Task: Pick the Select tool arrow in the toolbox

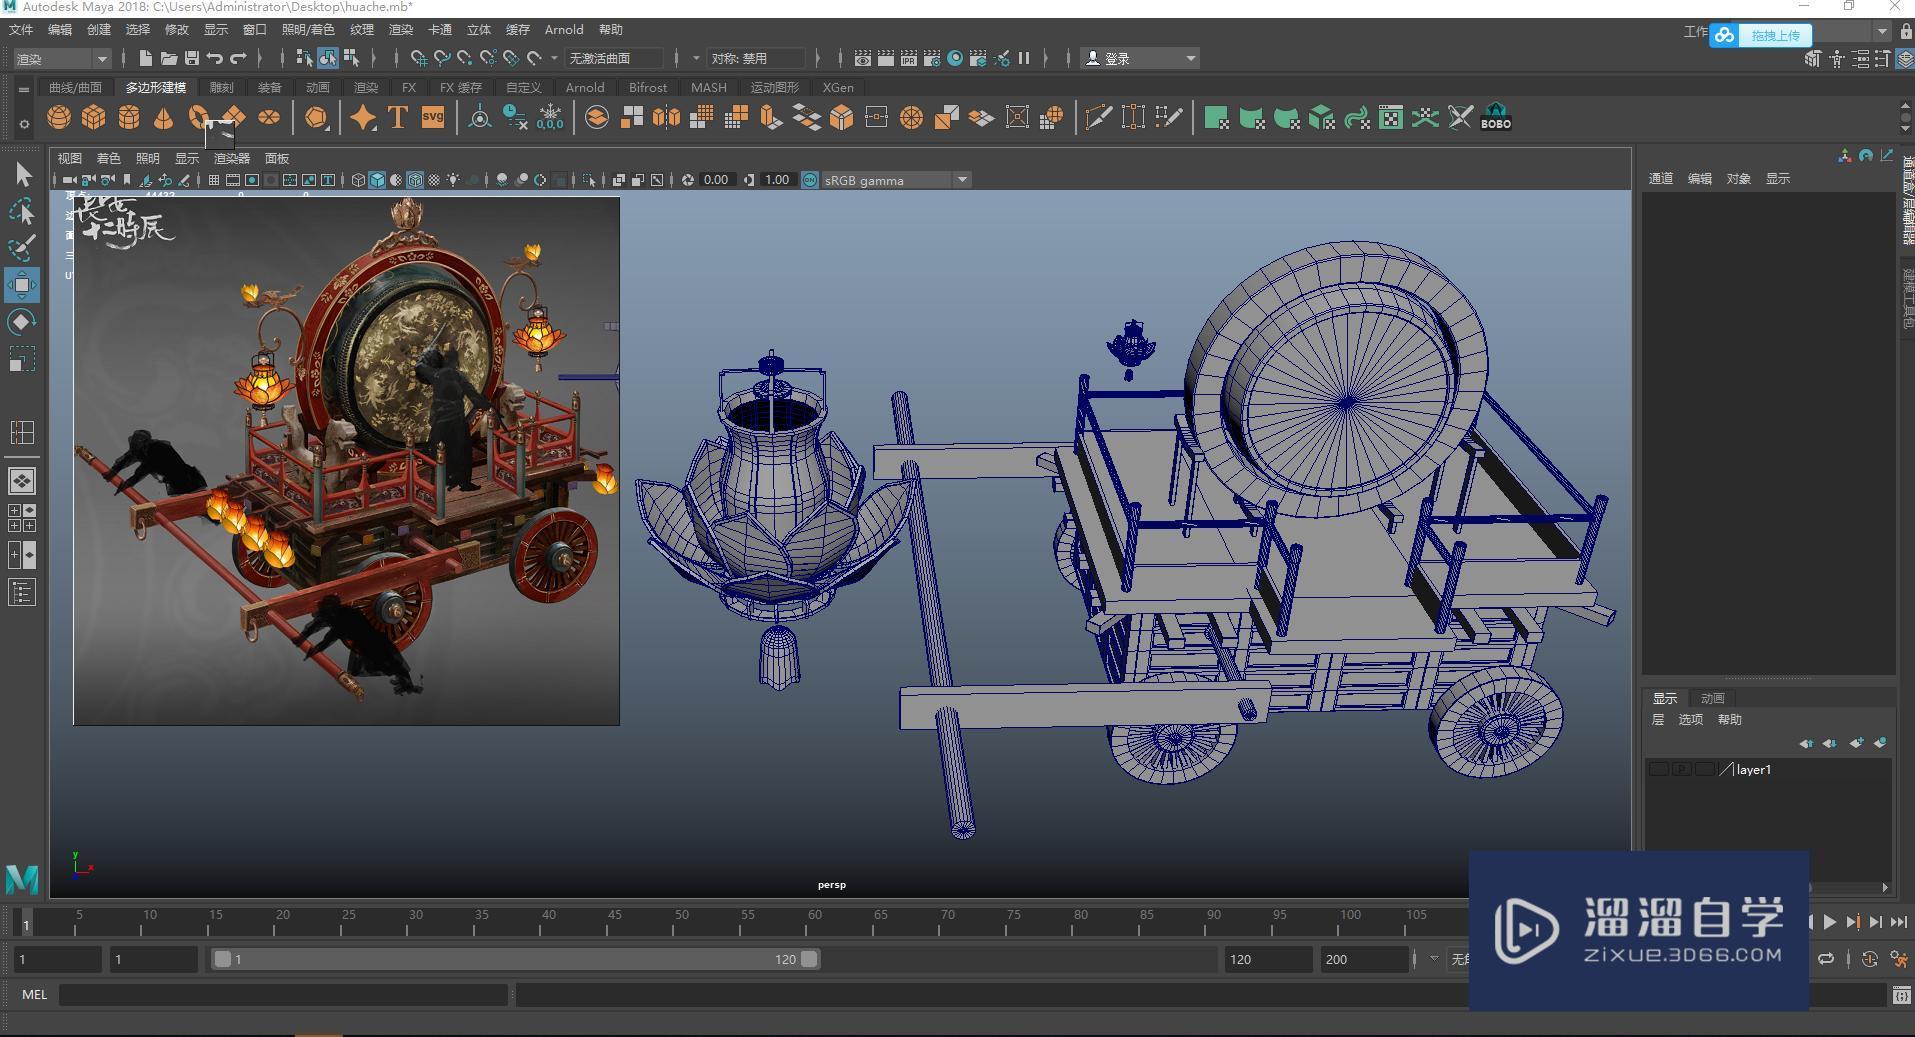Action: 22,175
